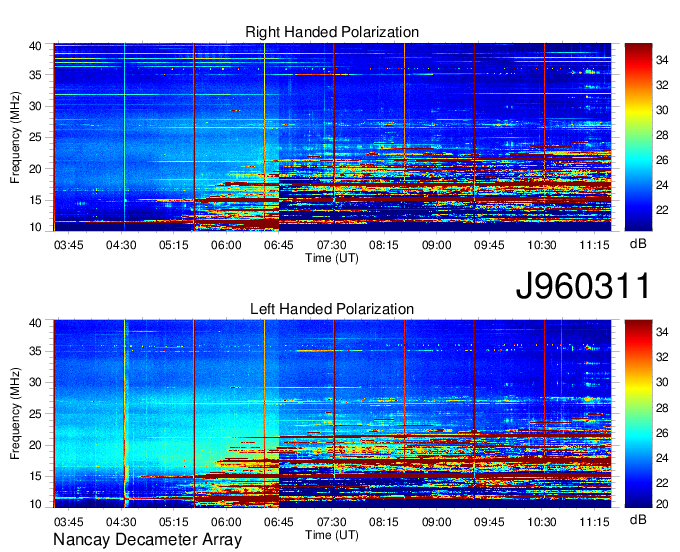Click 04:30 tick on Left Handed time axis
The image size is (680, 552).
click(x=121, y=522)
